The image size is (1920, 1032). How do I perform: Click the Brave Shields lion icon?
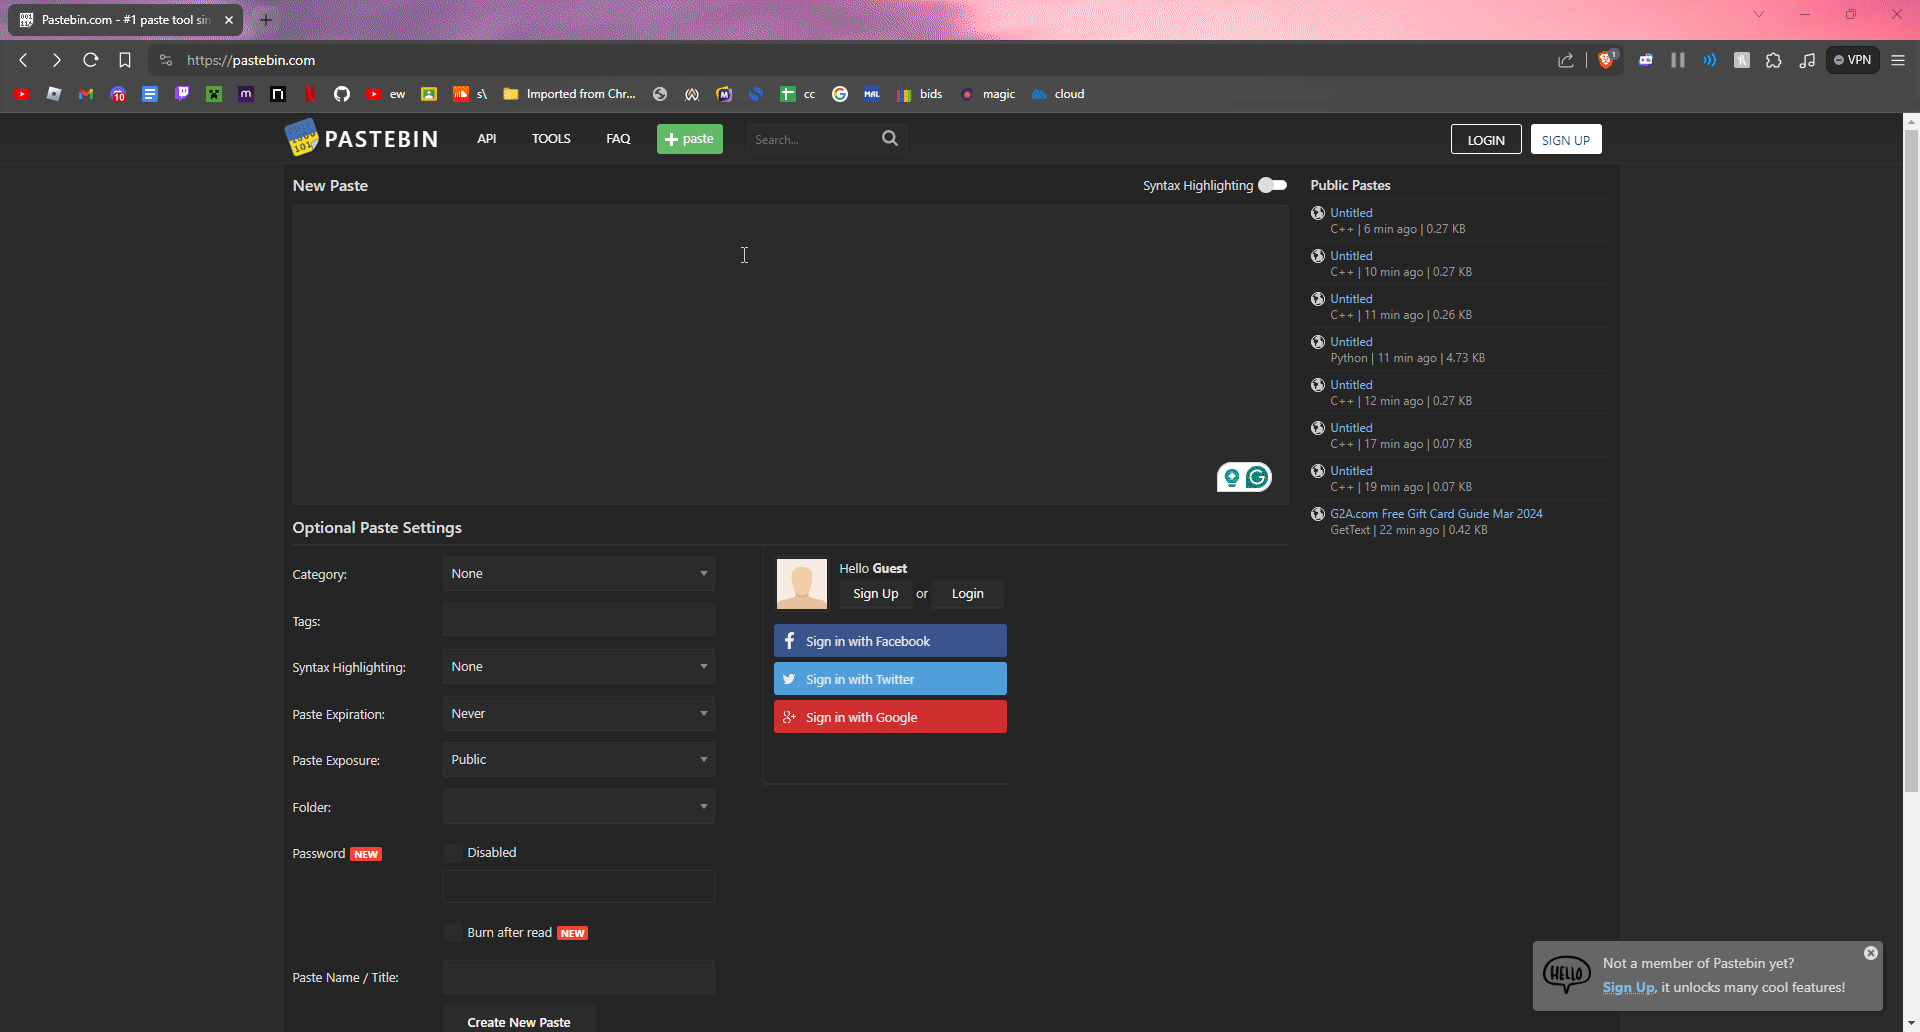(1606, 60)
